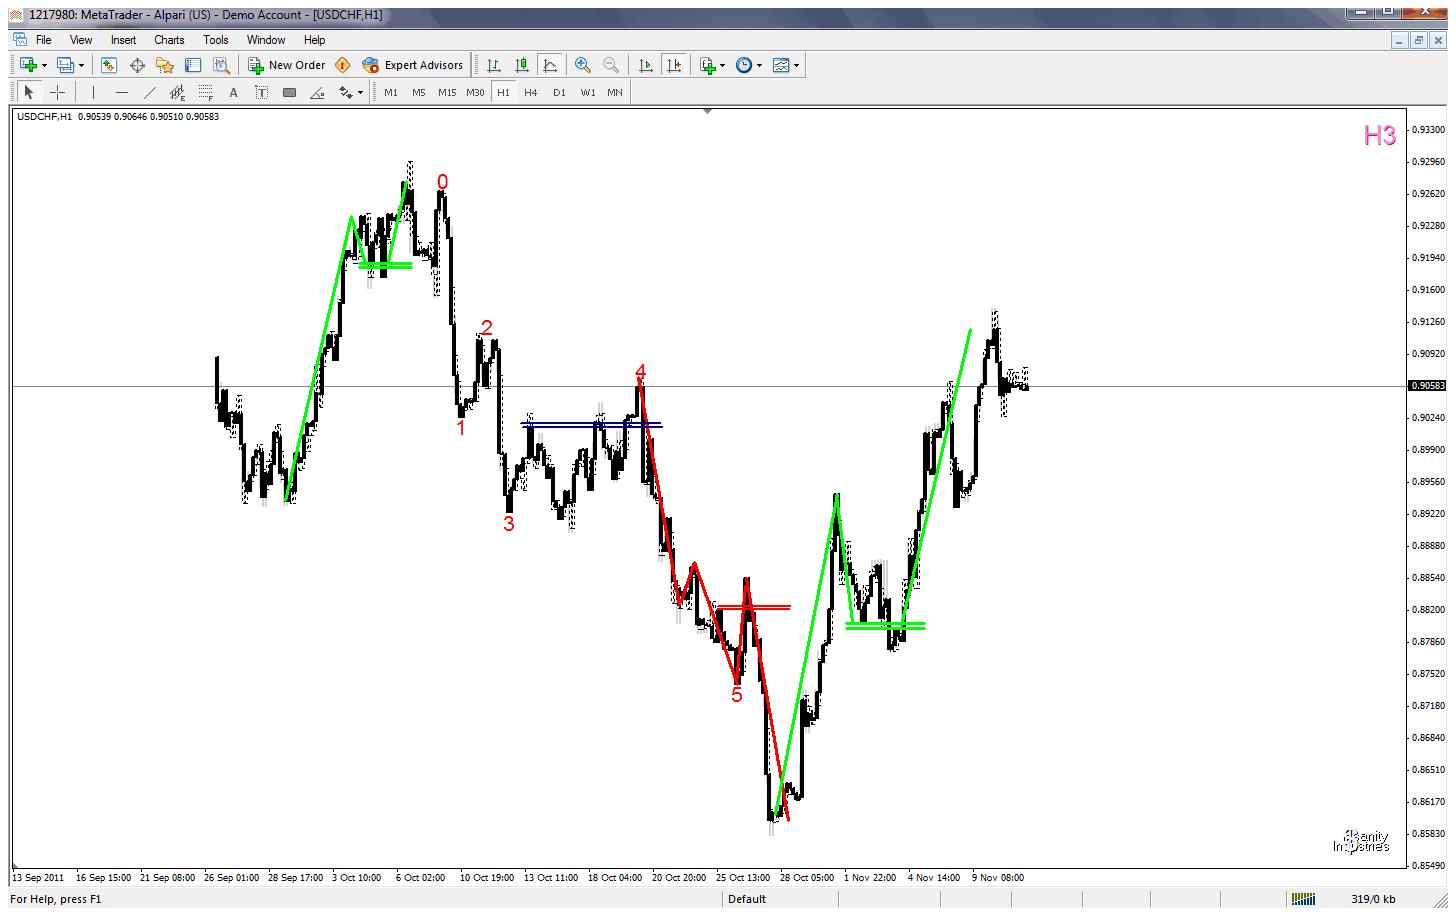The image size is (1456, 916).
Task: Toggle Chart Shift button
Action: [x=674, y=65]
